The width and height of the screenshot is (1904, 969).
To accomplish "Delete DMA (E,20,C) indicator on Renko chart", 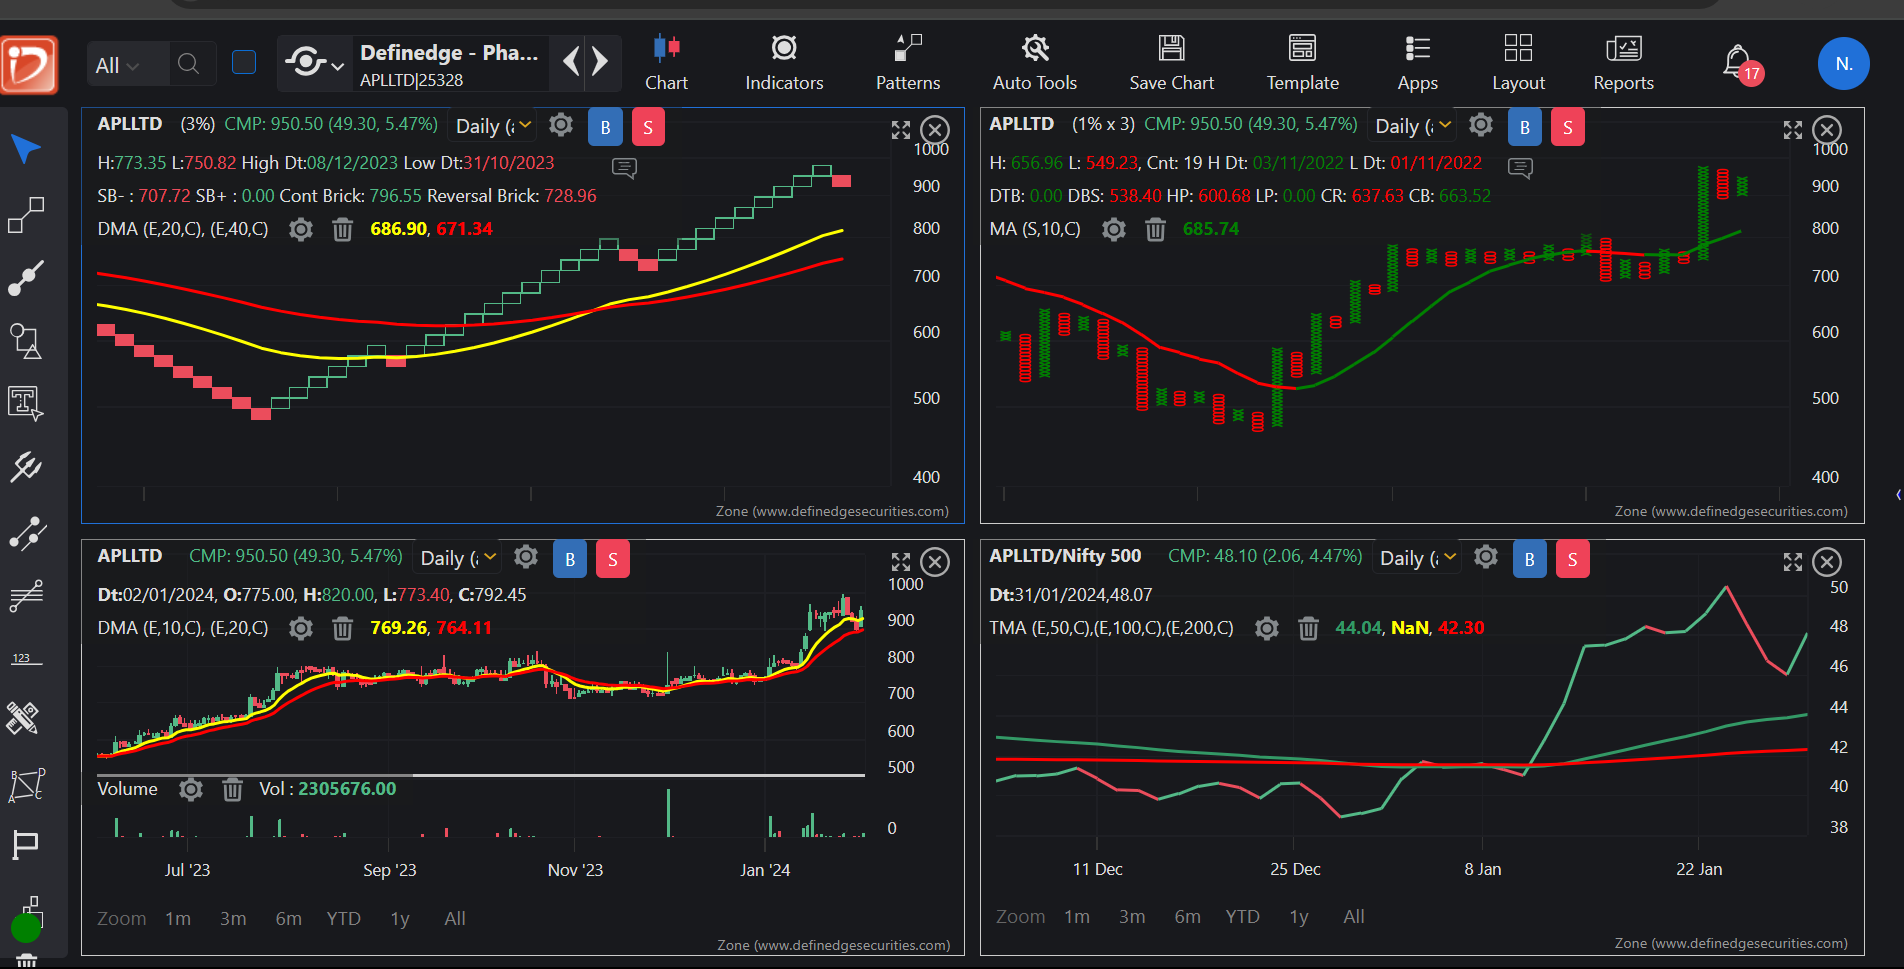I will pos(342,230).
